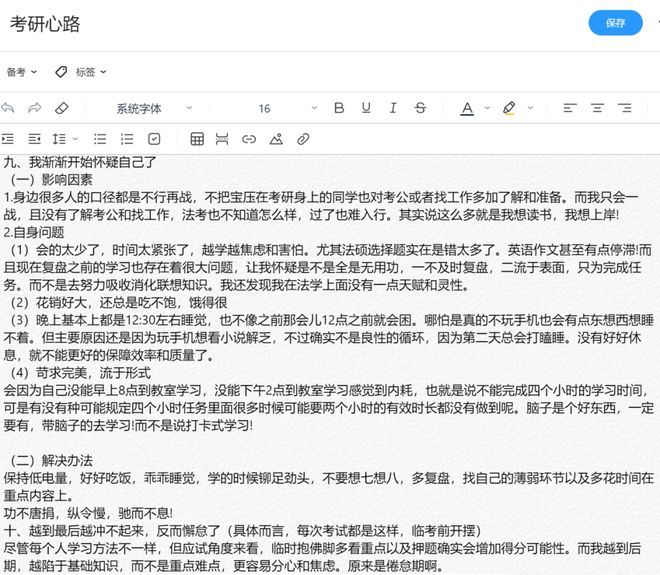660x575 pixels.
Task: Click the line spacing icon
Action: click(x=59, y=138)
